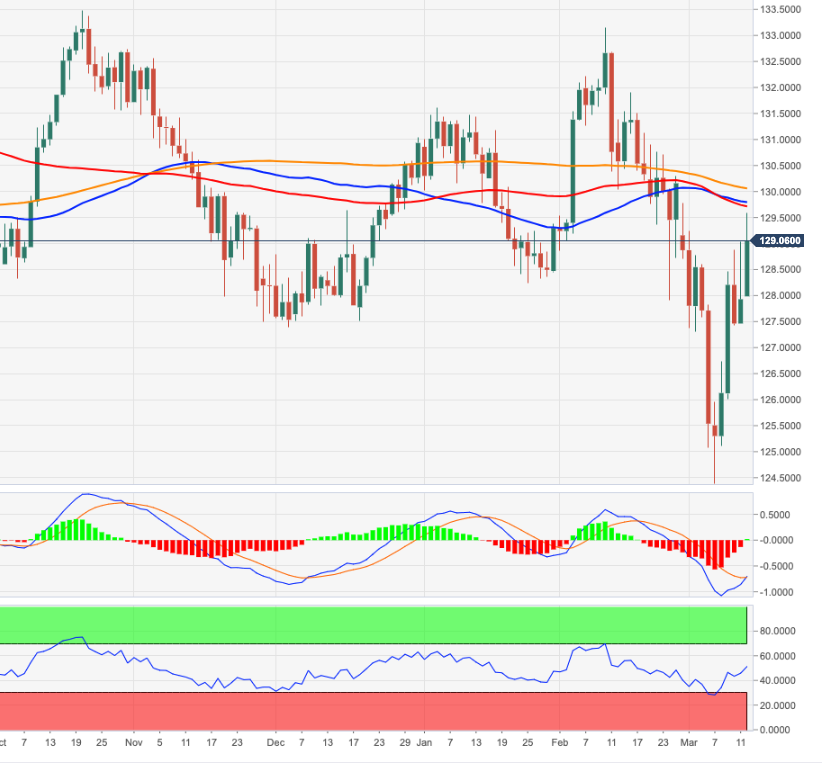
Task: Select the Nov label on time axis
Action: (x=133, y=744)
